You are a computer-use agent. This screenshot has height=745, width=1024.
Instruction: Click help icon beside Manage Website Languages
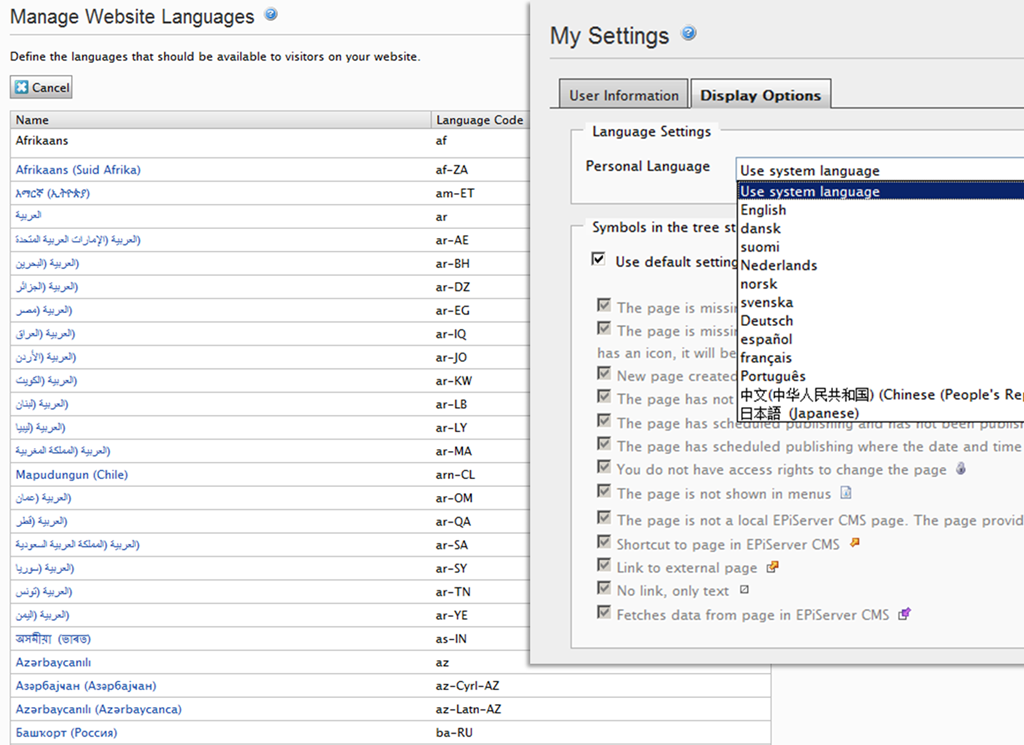click(271, 15)
